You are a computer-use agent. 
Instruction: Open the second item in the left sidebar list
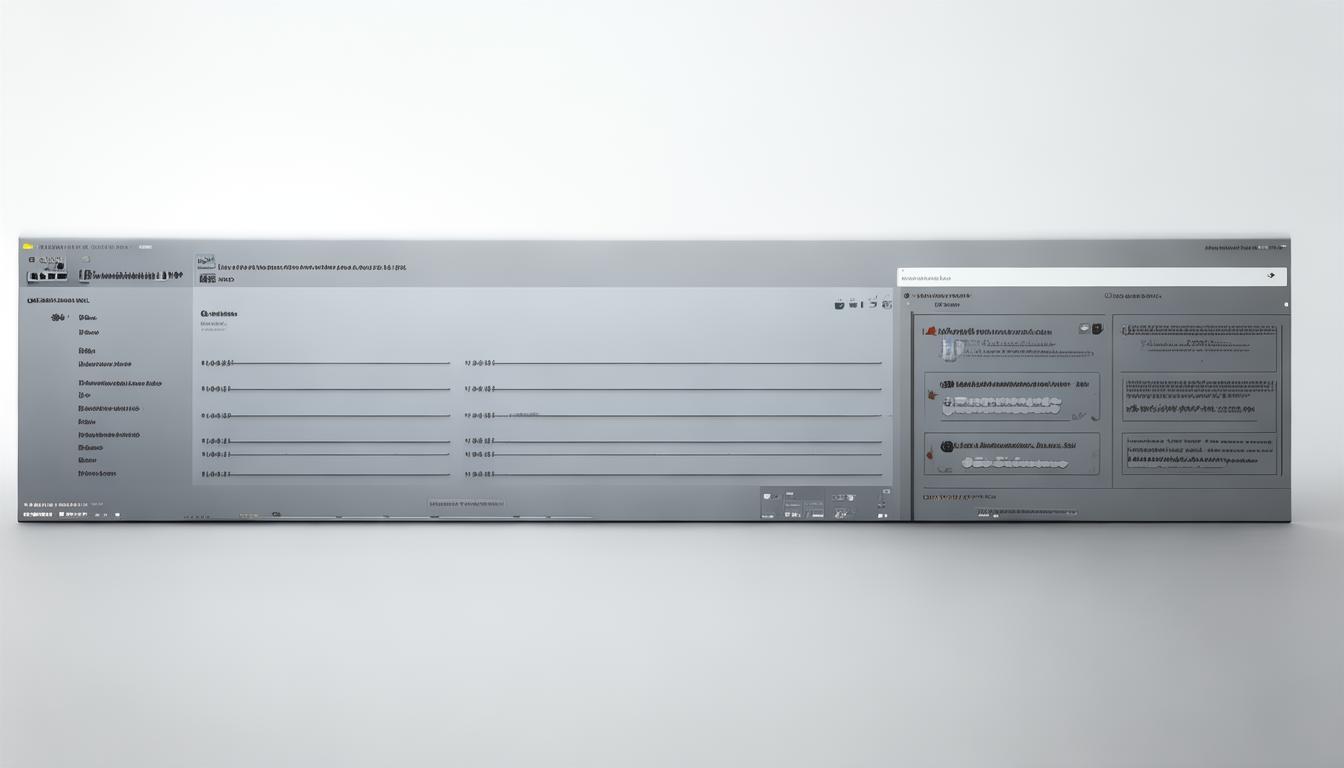pos(89,332)
